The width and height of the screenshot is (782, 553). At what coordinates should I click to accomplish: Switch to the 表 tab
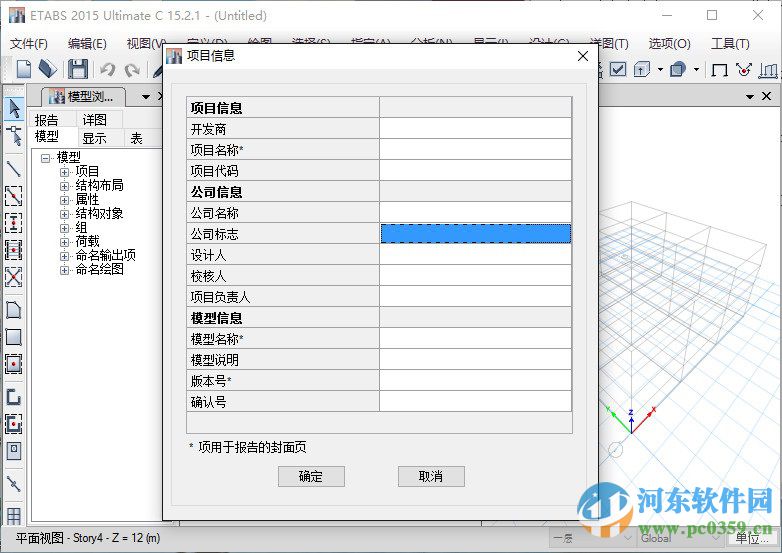(137, 138)
